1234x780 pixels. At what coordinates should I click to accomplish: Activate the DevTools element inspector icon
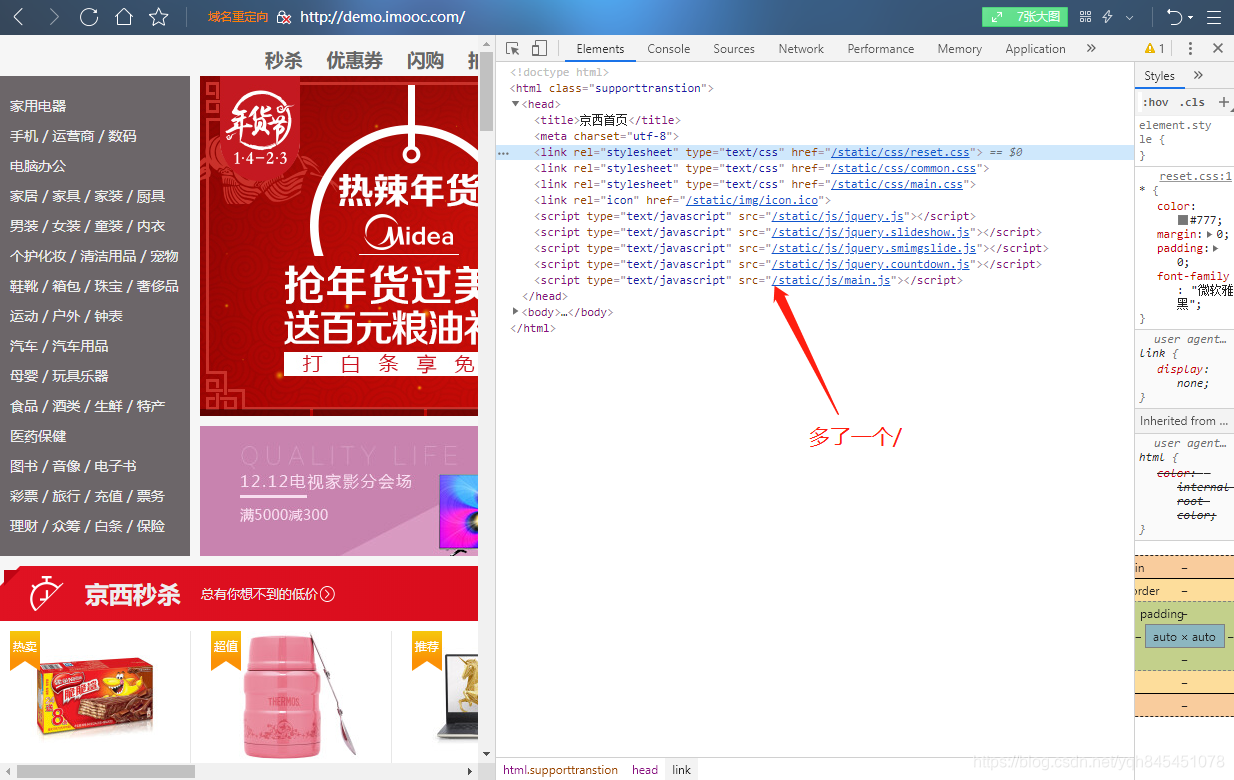513,48
